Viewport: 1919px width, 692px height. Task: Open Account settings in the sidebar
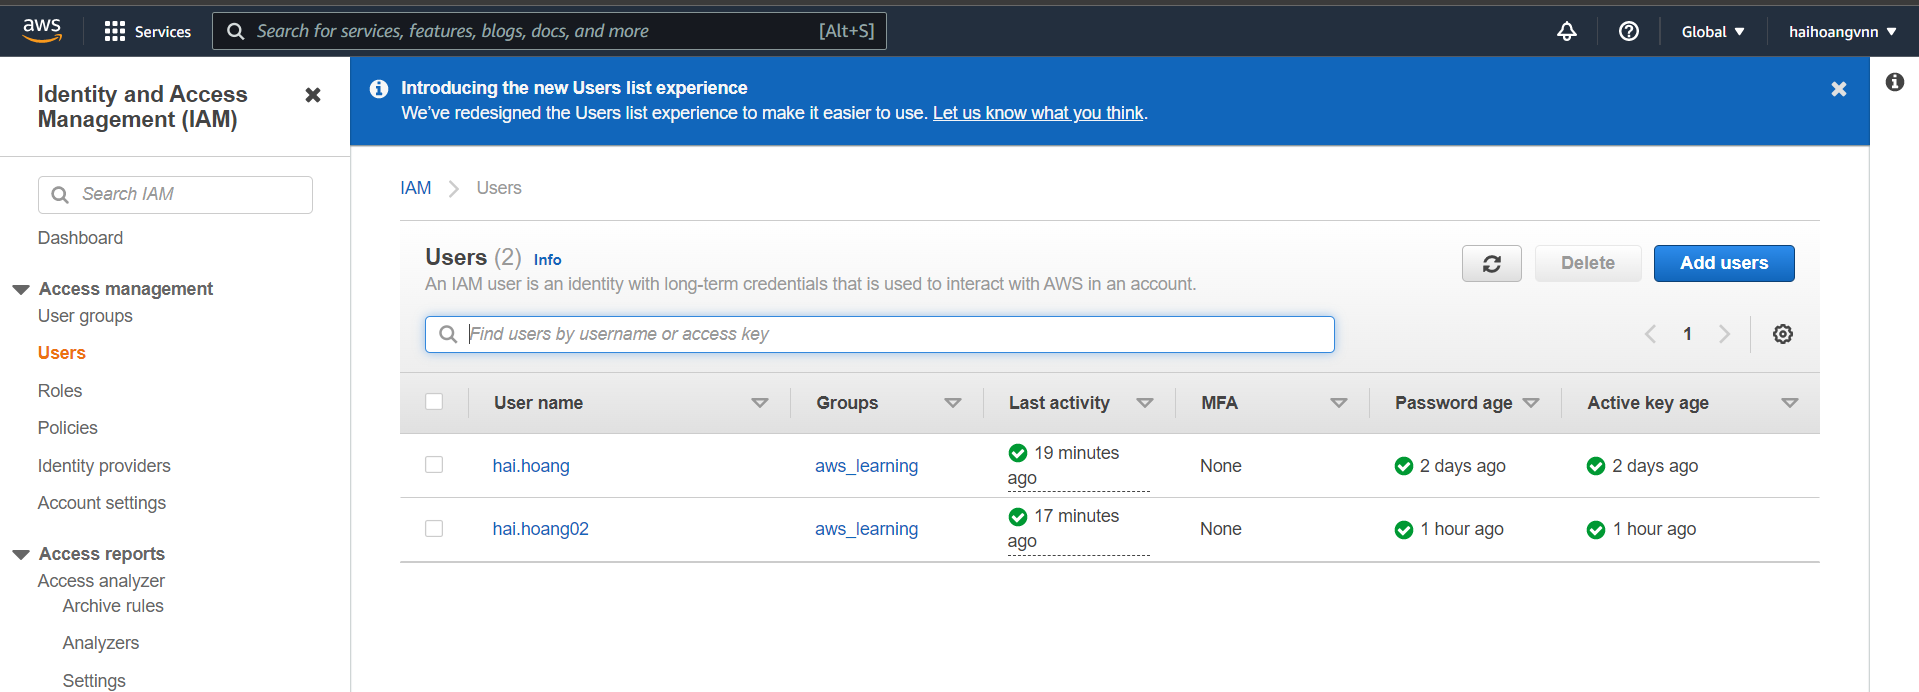coord(102,503)
